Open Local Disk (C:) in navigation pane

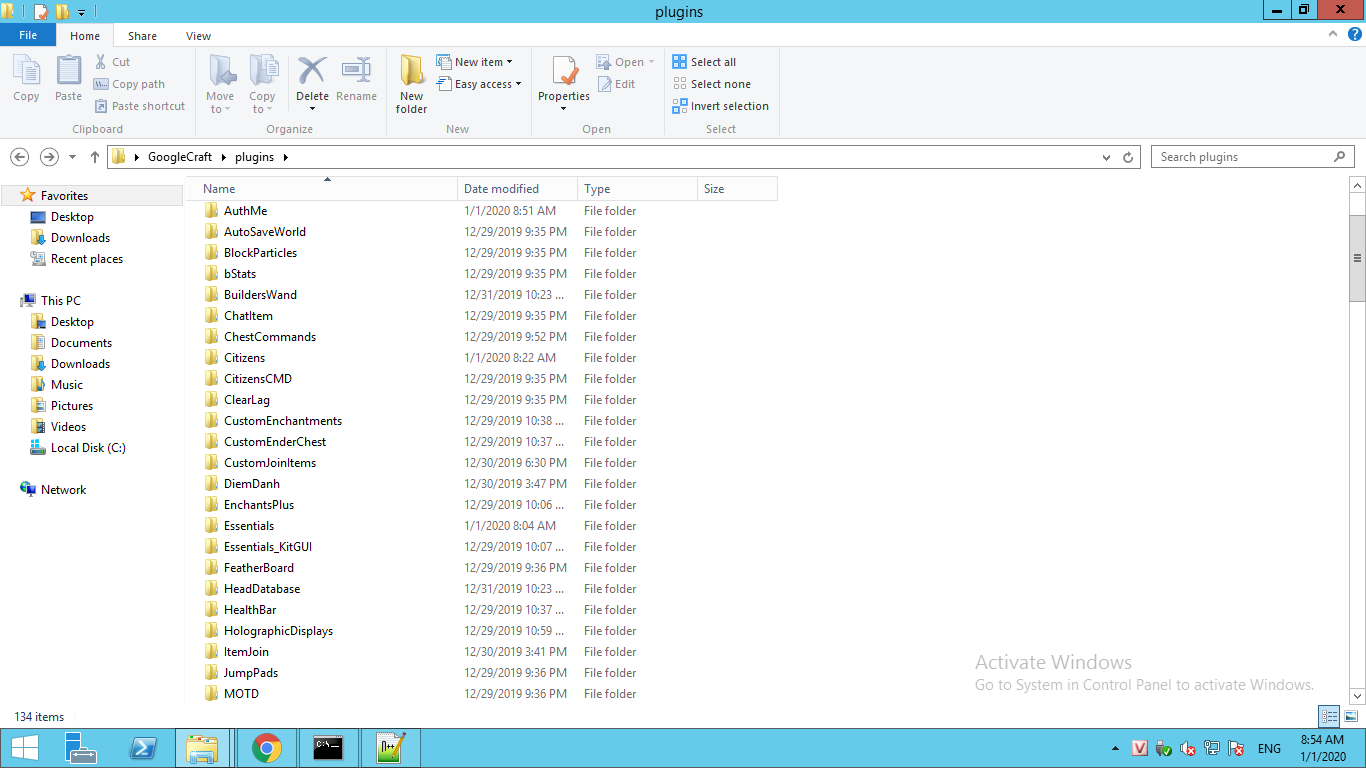88,448
